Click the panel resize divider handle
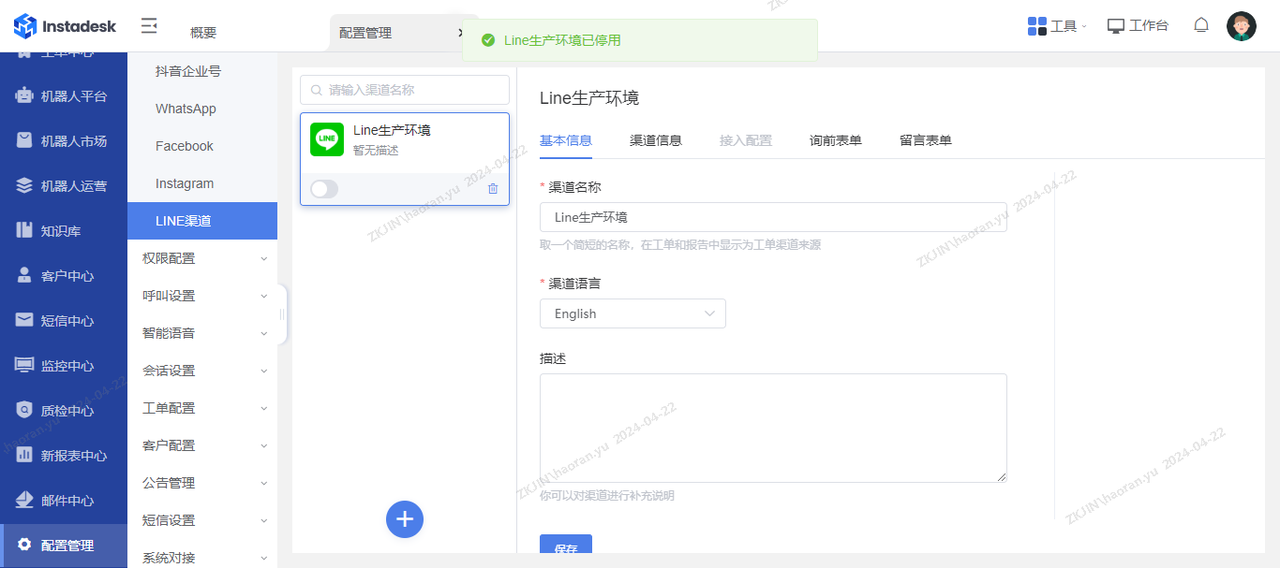1280x568 pixels. click(282, 314)
